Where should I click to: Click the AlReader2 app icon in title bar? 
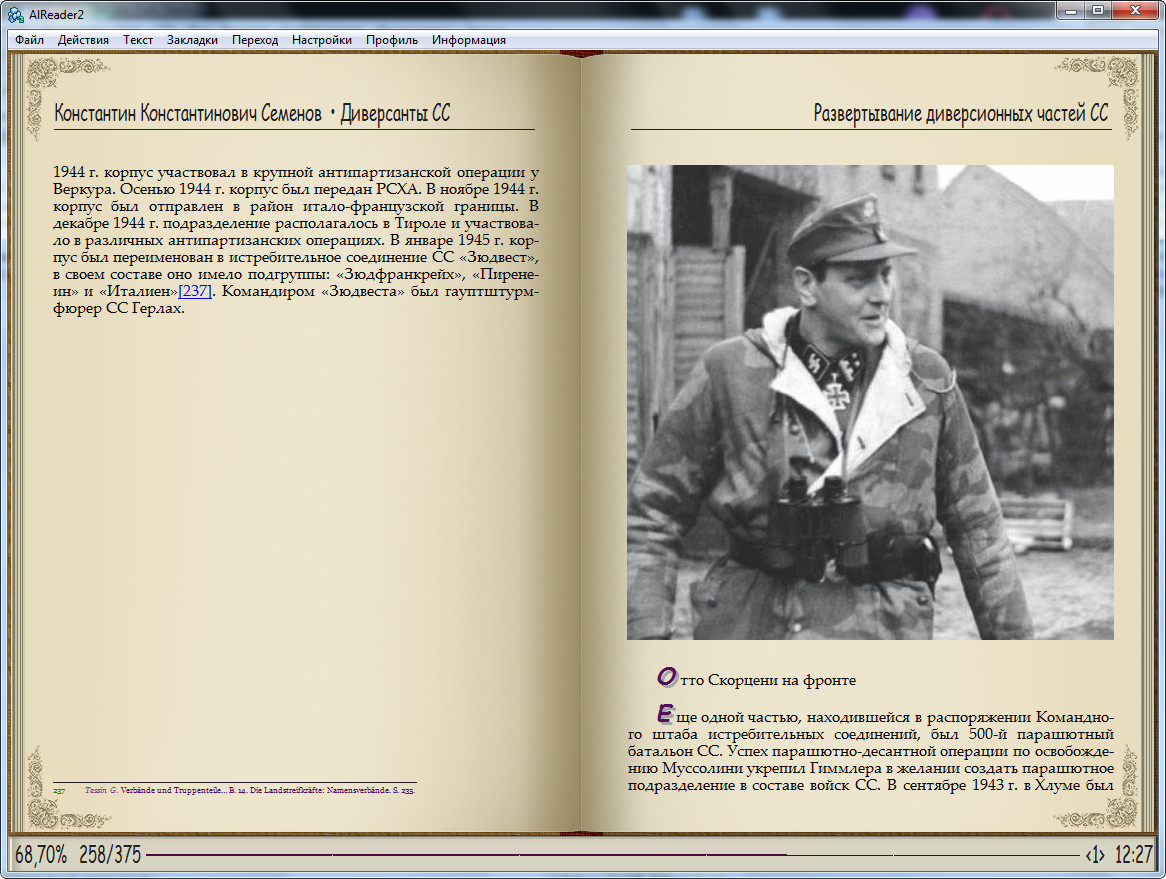pos(16,12)
